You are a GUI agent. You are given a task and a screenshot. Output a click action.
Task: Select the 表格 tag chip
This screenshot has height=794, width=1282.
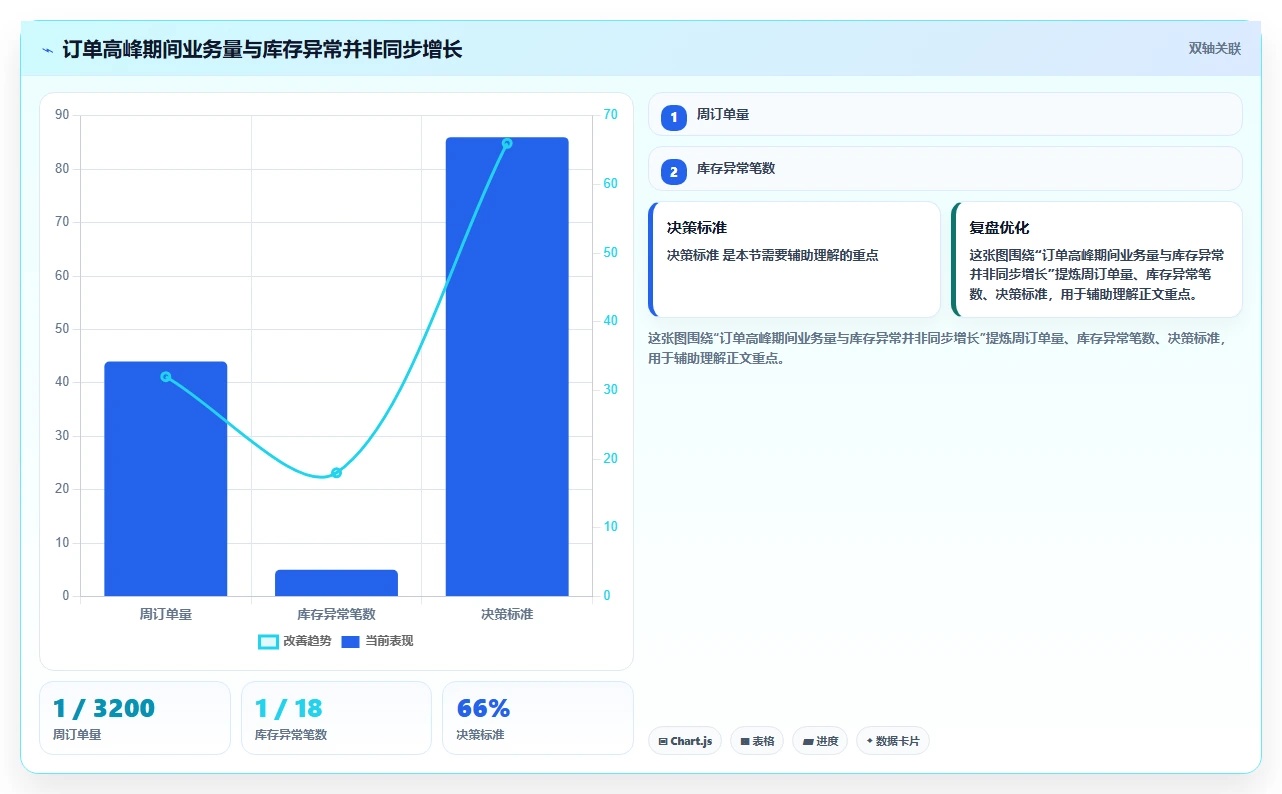757,741
